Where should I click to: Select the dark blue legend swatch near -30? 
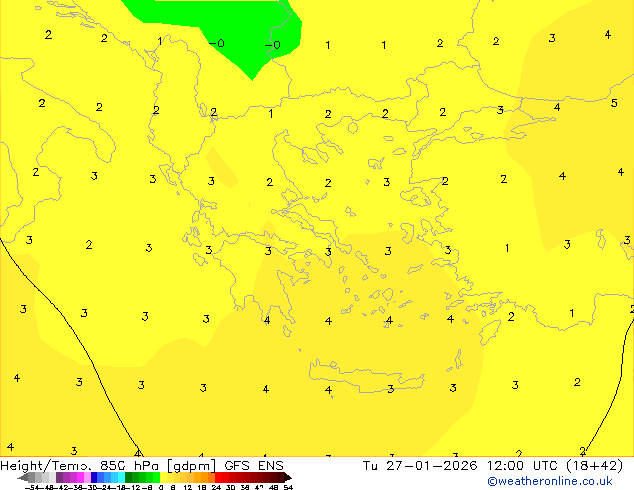(x=94, y=477)
